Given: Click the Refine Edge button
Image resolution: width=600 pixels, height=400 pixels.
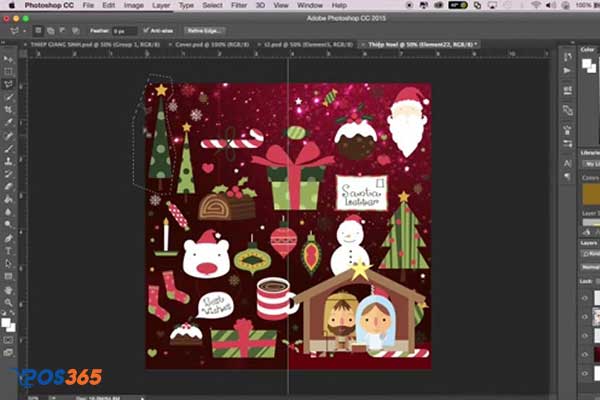Looking at the screenshot, I should (x=204, y=31).
